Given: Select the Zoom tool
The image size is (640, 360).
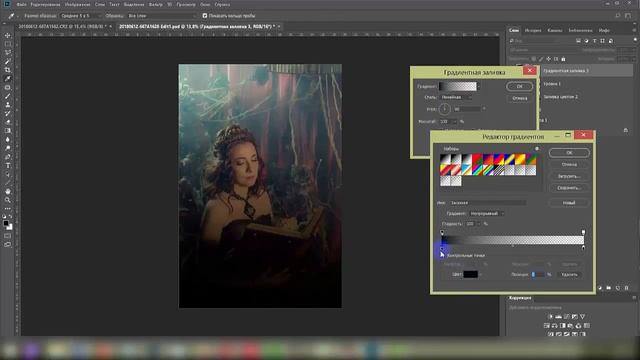Looking at the screenshot, I should (x=7, y=200).
